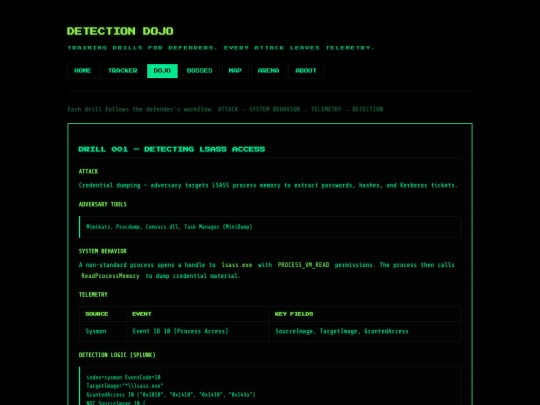Open the MAP tab
The width and height of the screenshot is (540, 405).
pyautogui.click(x=235, y=71)
